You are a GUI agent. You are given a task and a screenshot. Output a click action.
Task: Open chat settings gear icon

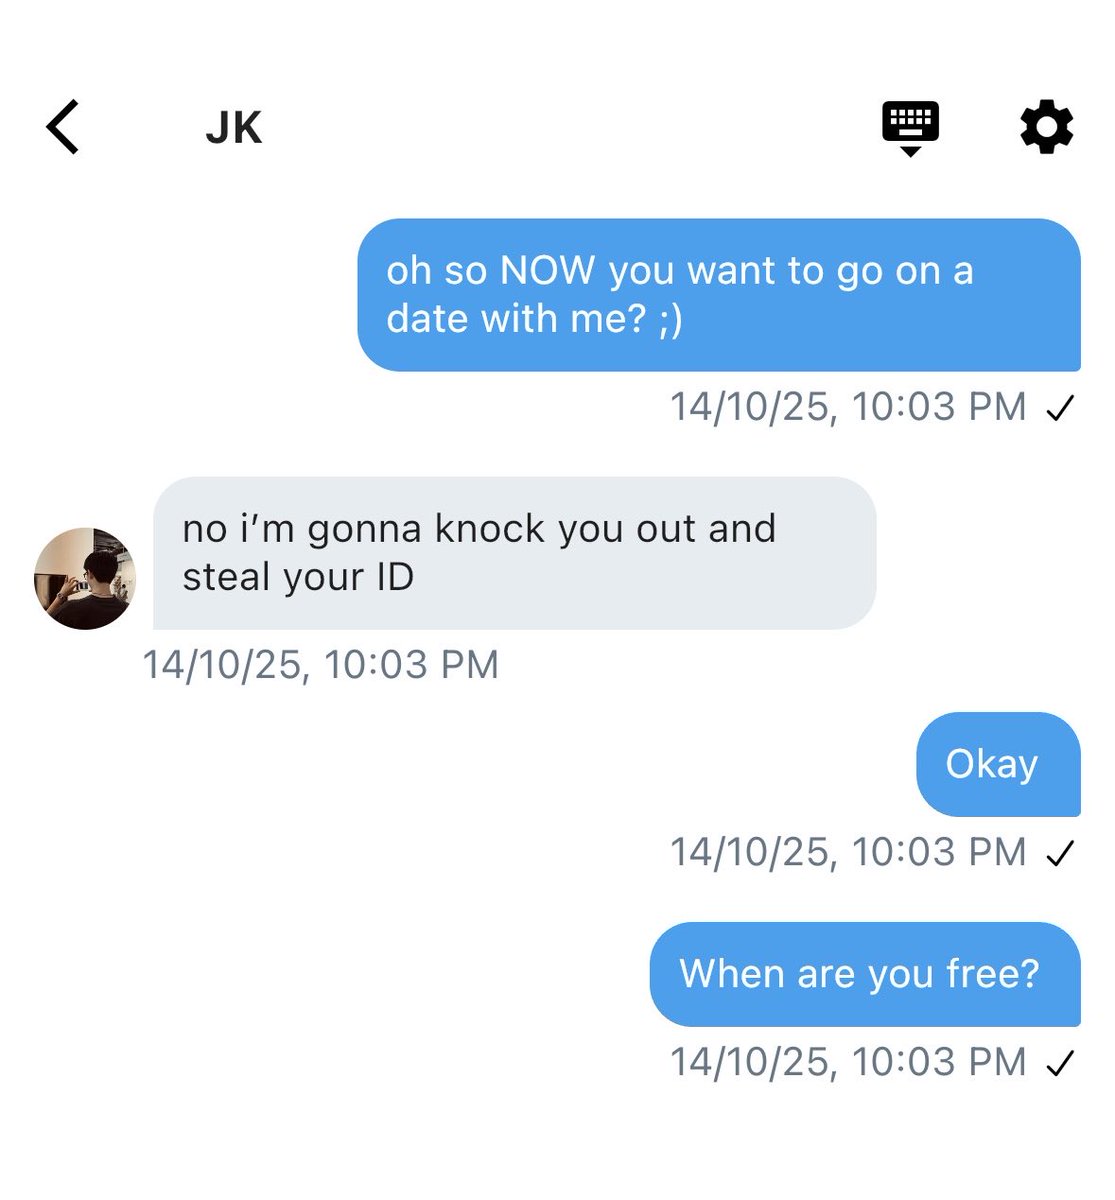tap(1046, 127)
